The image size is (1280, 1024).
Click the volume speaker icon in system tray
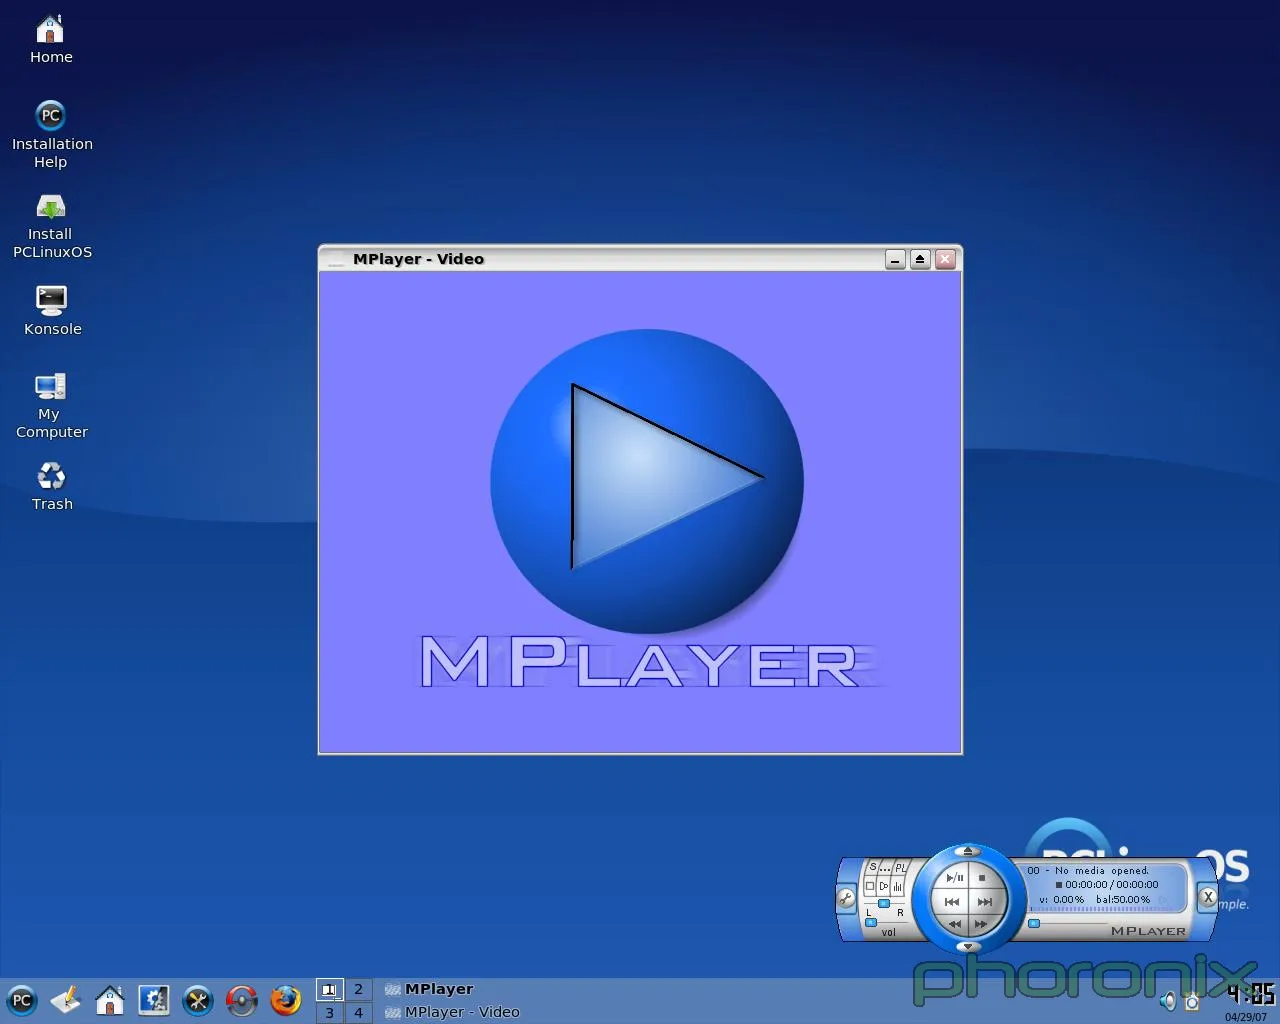tap(1167, 1001)
